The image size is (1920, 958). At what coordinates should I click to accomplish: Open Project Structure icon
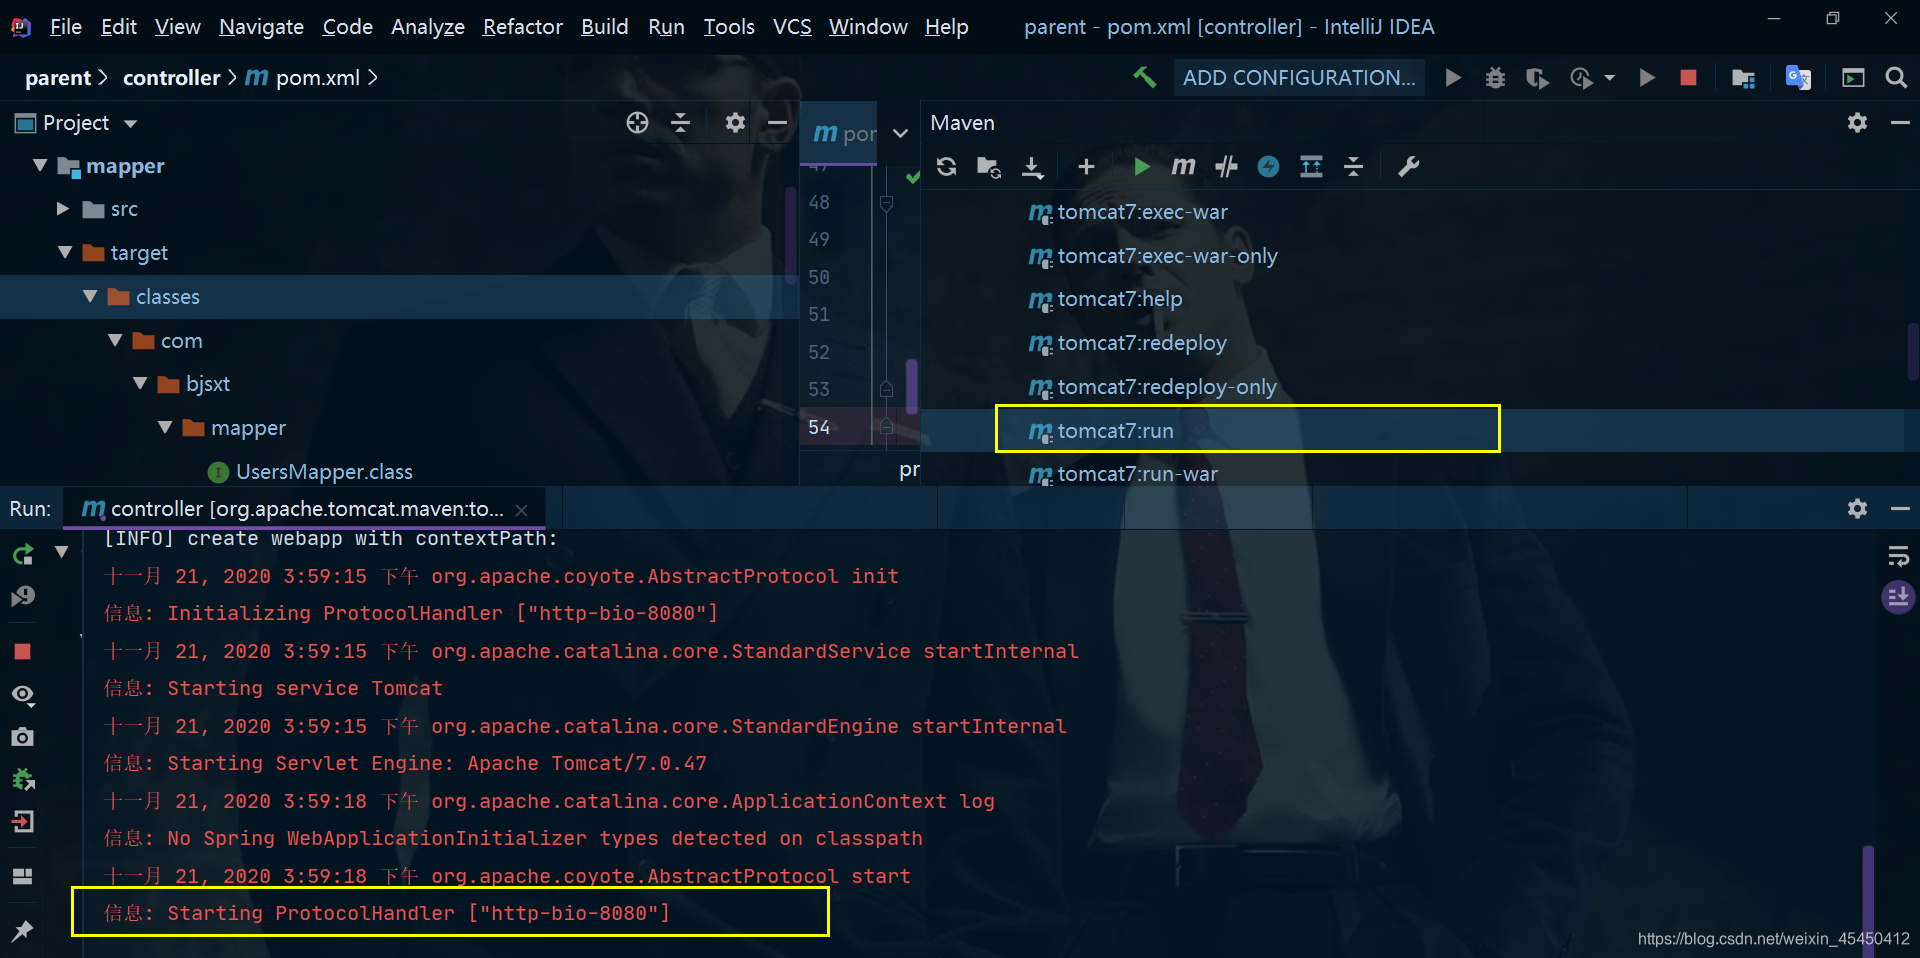[x=1743, y=77]
